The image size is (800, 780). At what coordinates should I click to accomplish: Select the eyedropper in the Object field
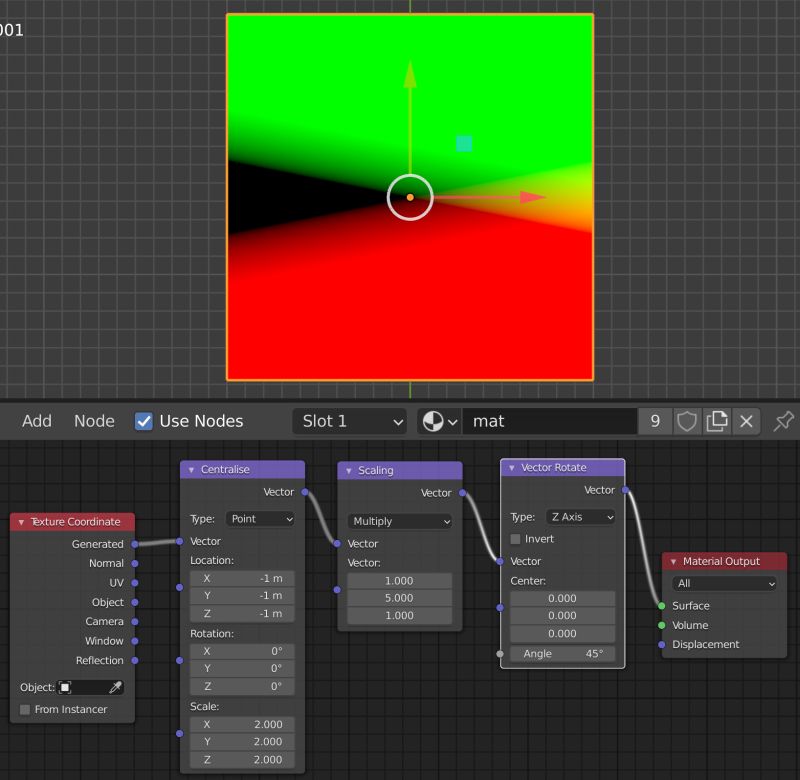click(116, 687)
